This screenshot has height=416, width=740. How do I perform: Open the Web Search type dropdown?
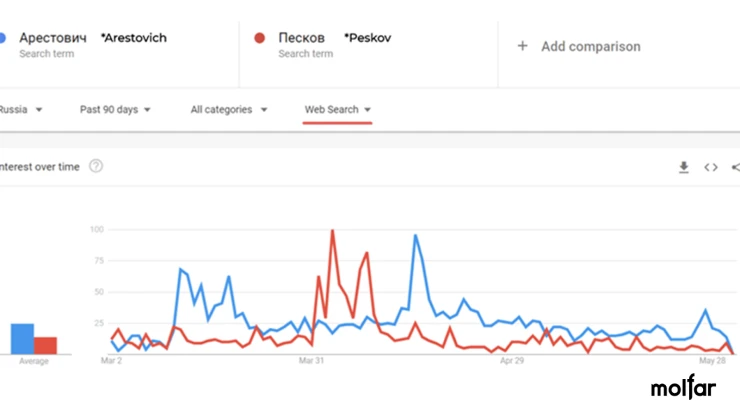337,110
